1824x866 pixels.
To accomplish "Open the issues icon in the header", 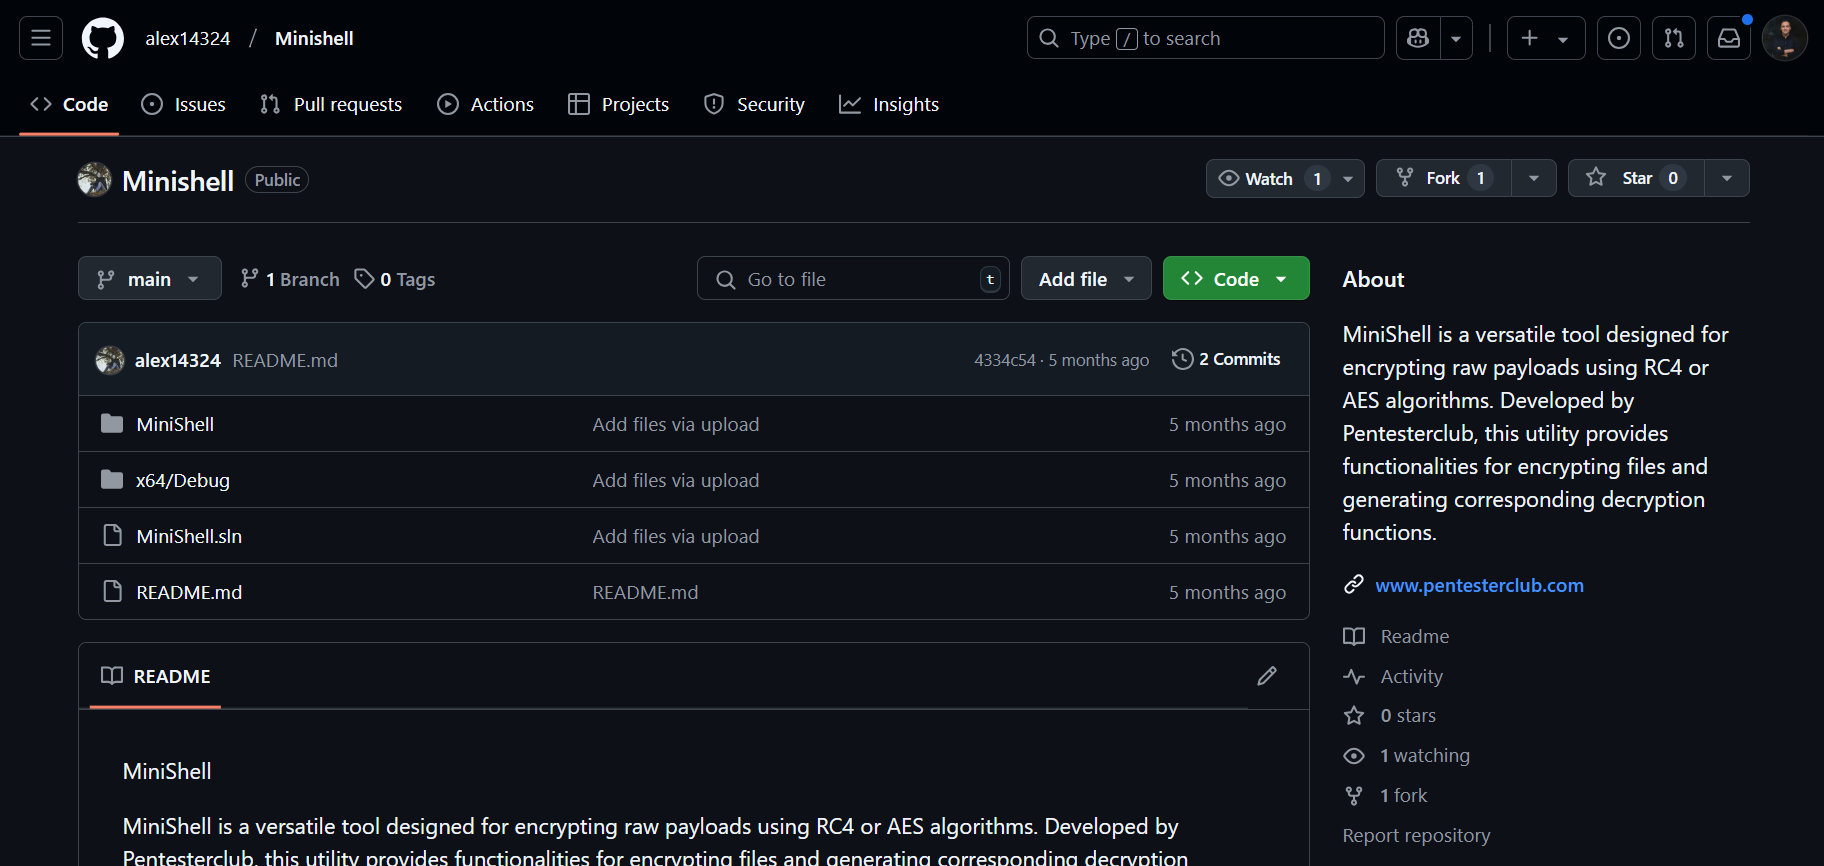I will 1618,38.
